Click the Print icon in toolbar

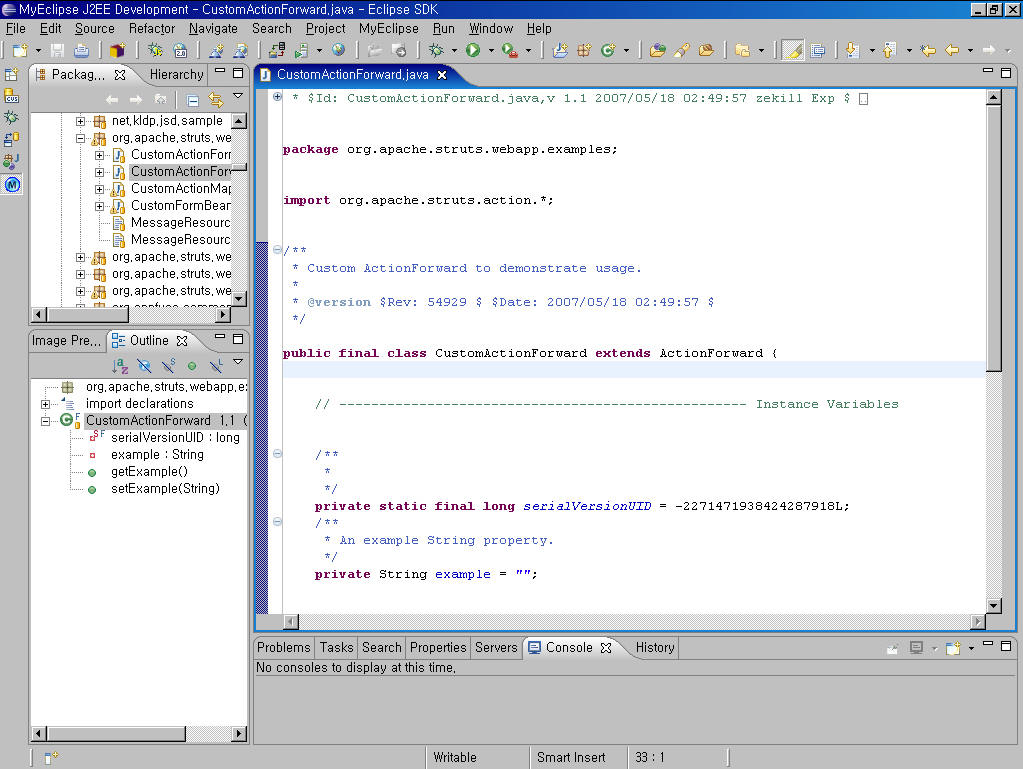pos(81,50)
